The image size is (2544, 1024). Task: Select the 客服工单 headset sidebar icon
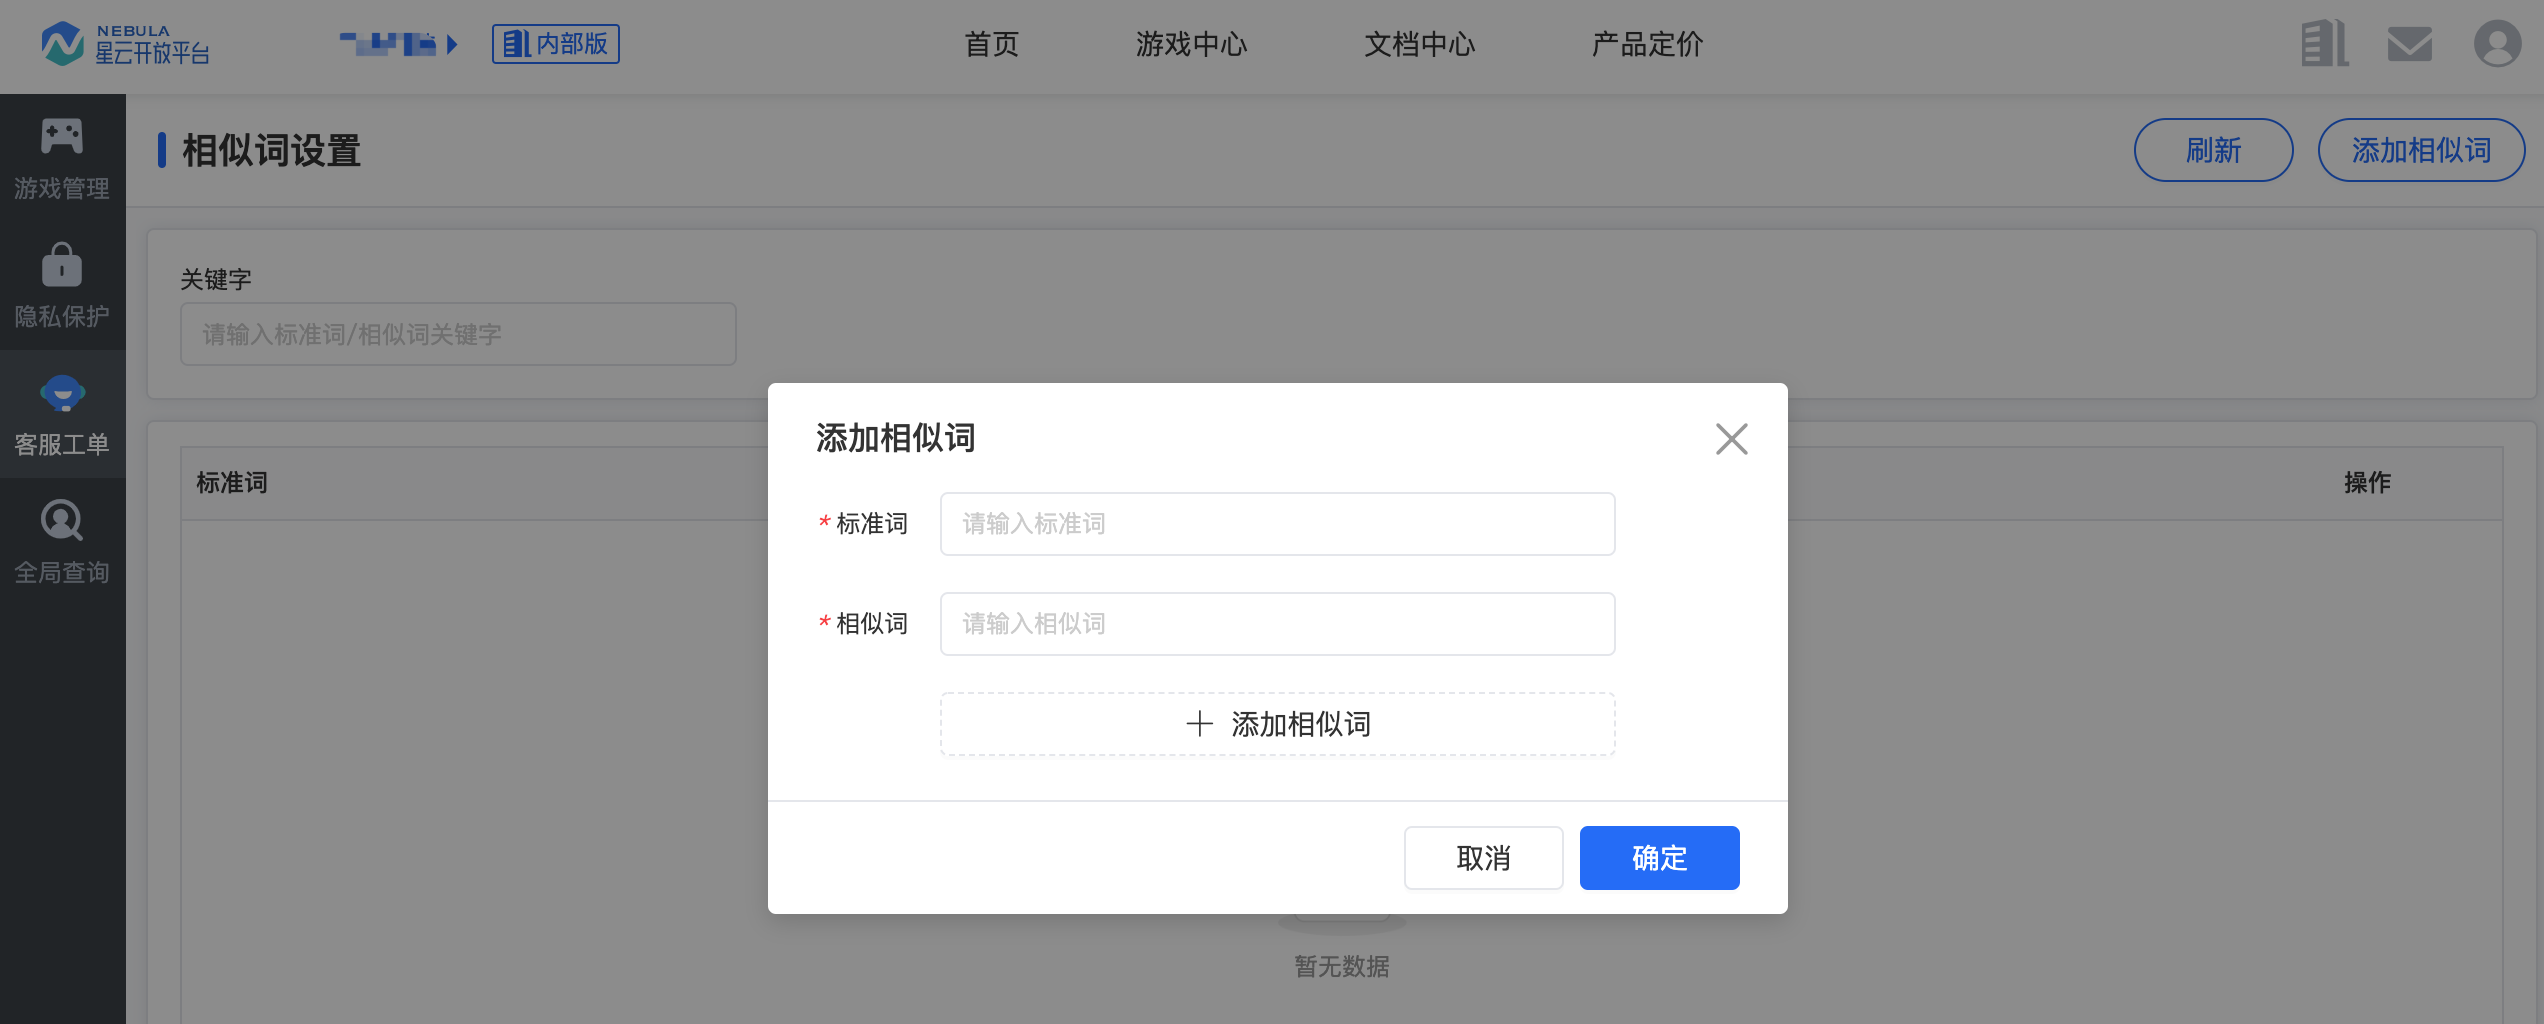62,393
